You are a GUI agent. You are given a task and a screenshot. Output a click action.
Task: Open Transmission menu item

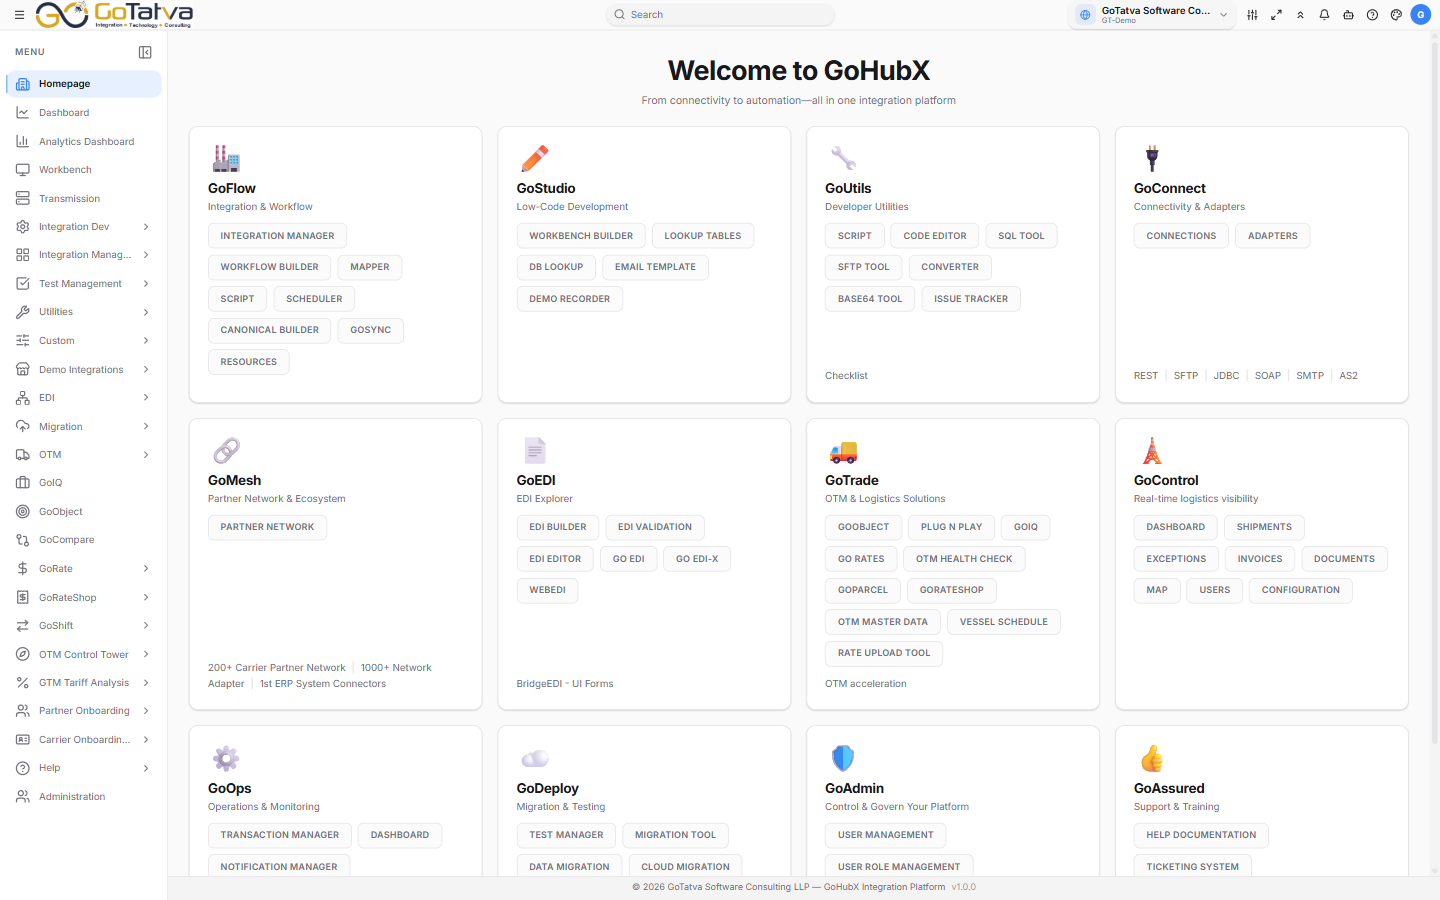(84, 199)
